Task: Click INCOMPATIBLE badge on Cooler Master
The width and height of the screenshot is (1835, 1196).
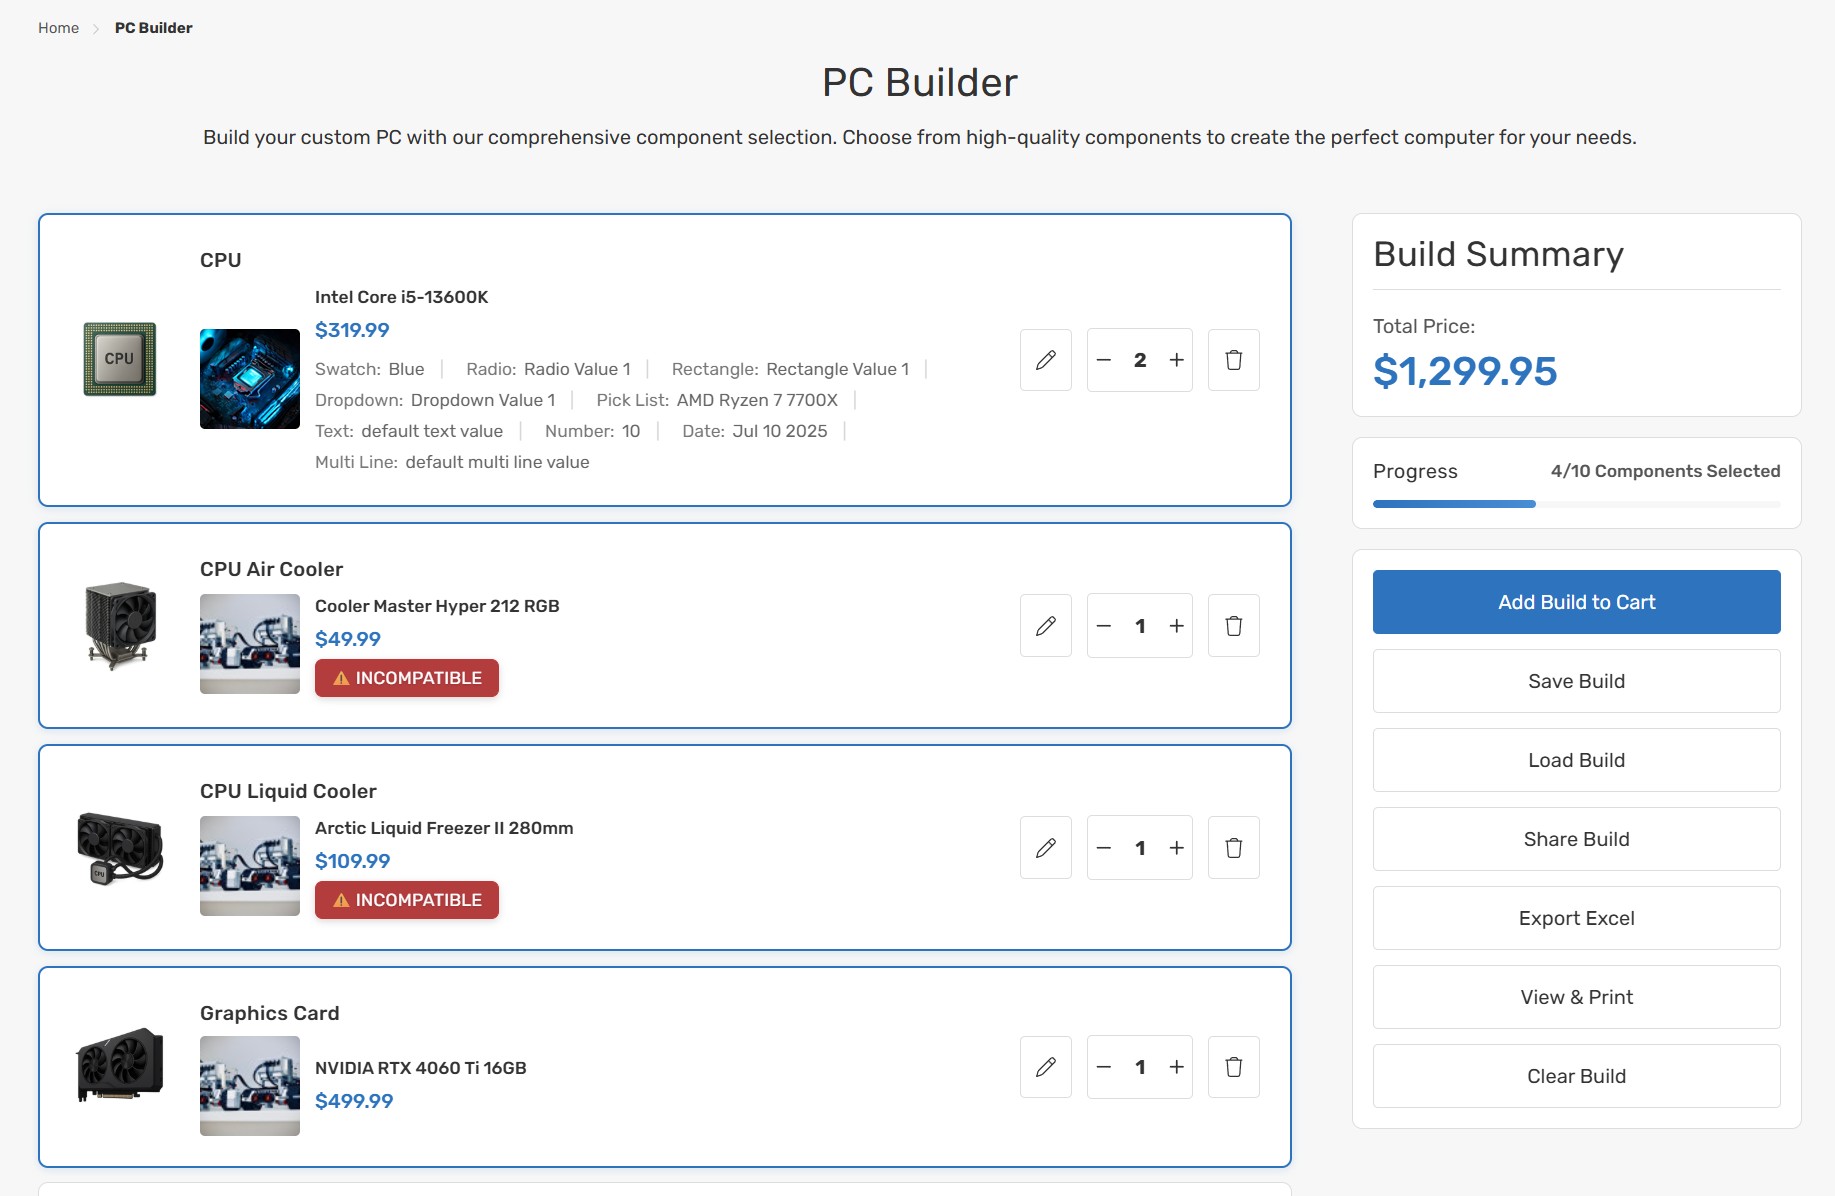Action: [x=407, y=678]
